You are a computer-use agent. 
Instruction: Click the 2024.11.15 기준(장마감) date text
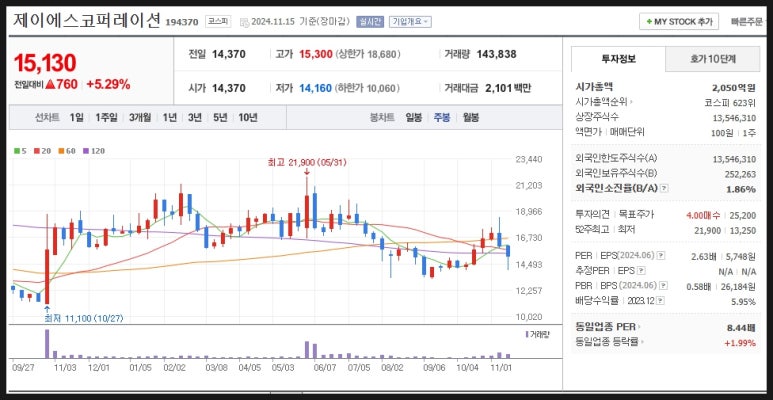click(300, 22)
